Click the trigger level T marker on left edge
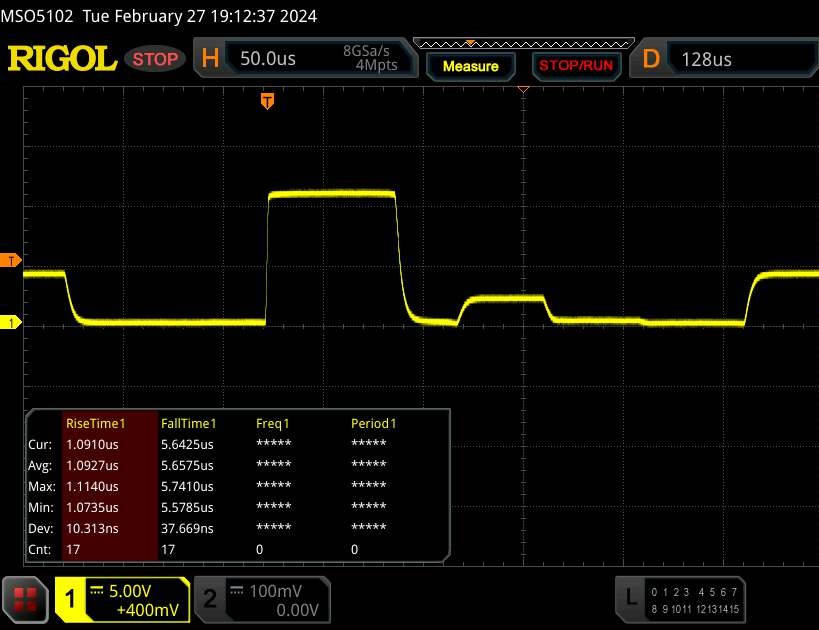819x630 pixels. (x=10, y=260)
